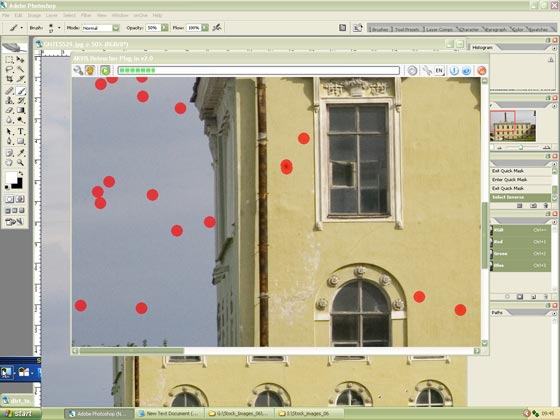Select the Select Inverse history state
560x420 pixels.
521,197
